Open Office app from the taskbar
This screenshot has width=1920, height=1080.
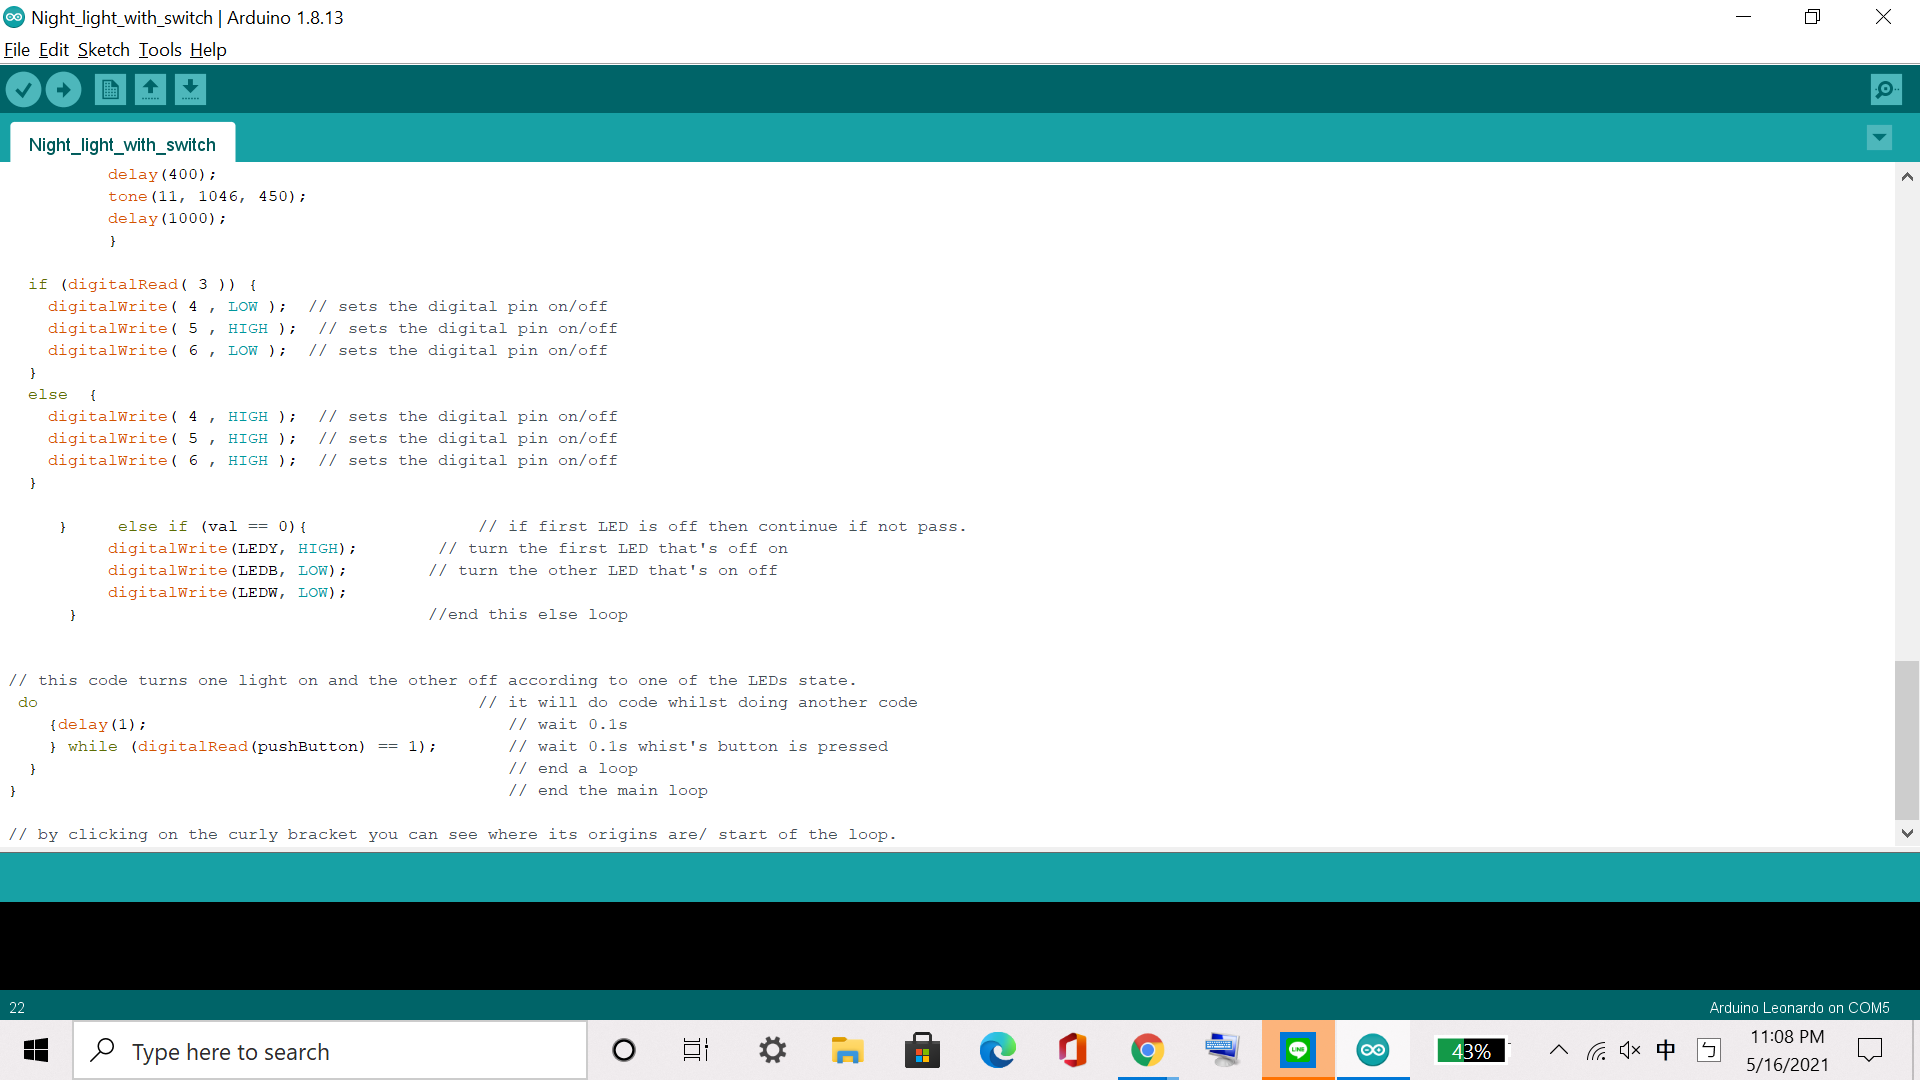click(x=1072, y=1050)
